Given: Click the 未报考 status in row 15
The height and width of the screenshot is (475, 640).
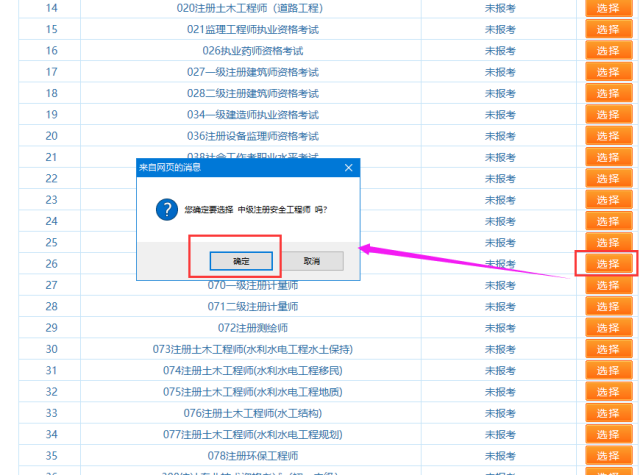Looking at the screenshot, I should pos(500,29).
